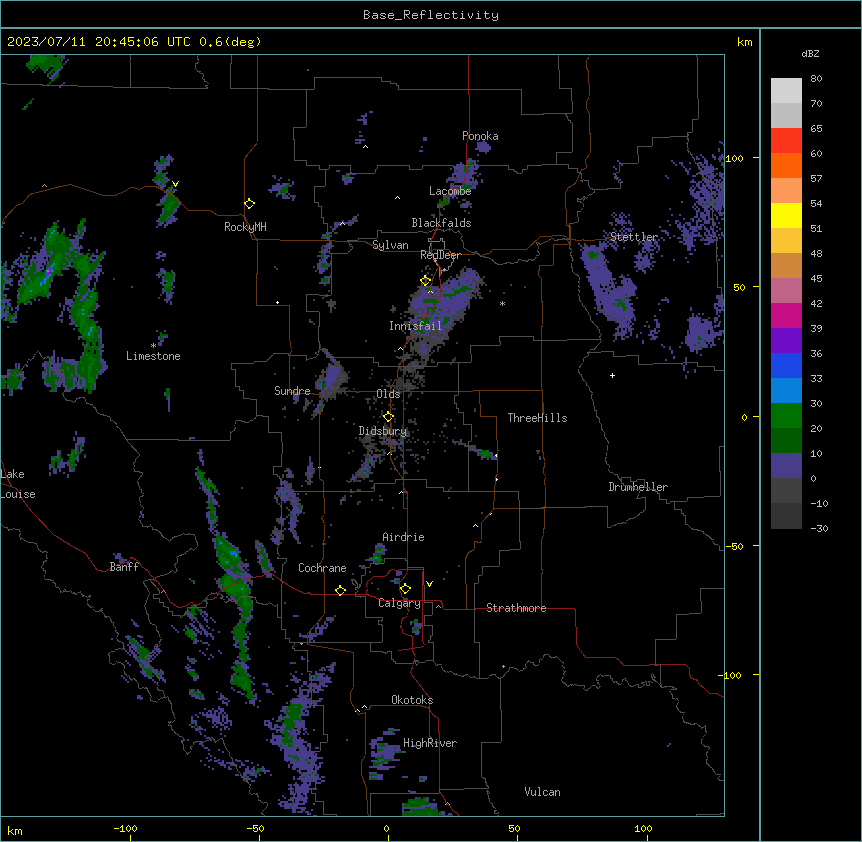Click the dBZ legend heading
The height and width of the screenshot is (842, 862).
(810, 53)
